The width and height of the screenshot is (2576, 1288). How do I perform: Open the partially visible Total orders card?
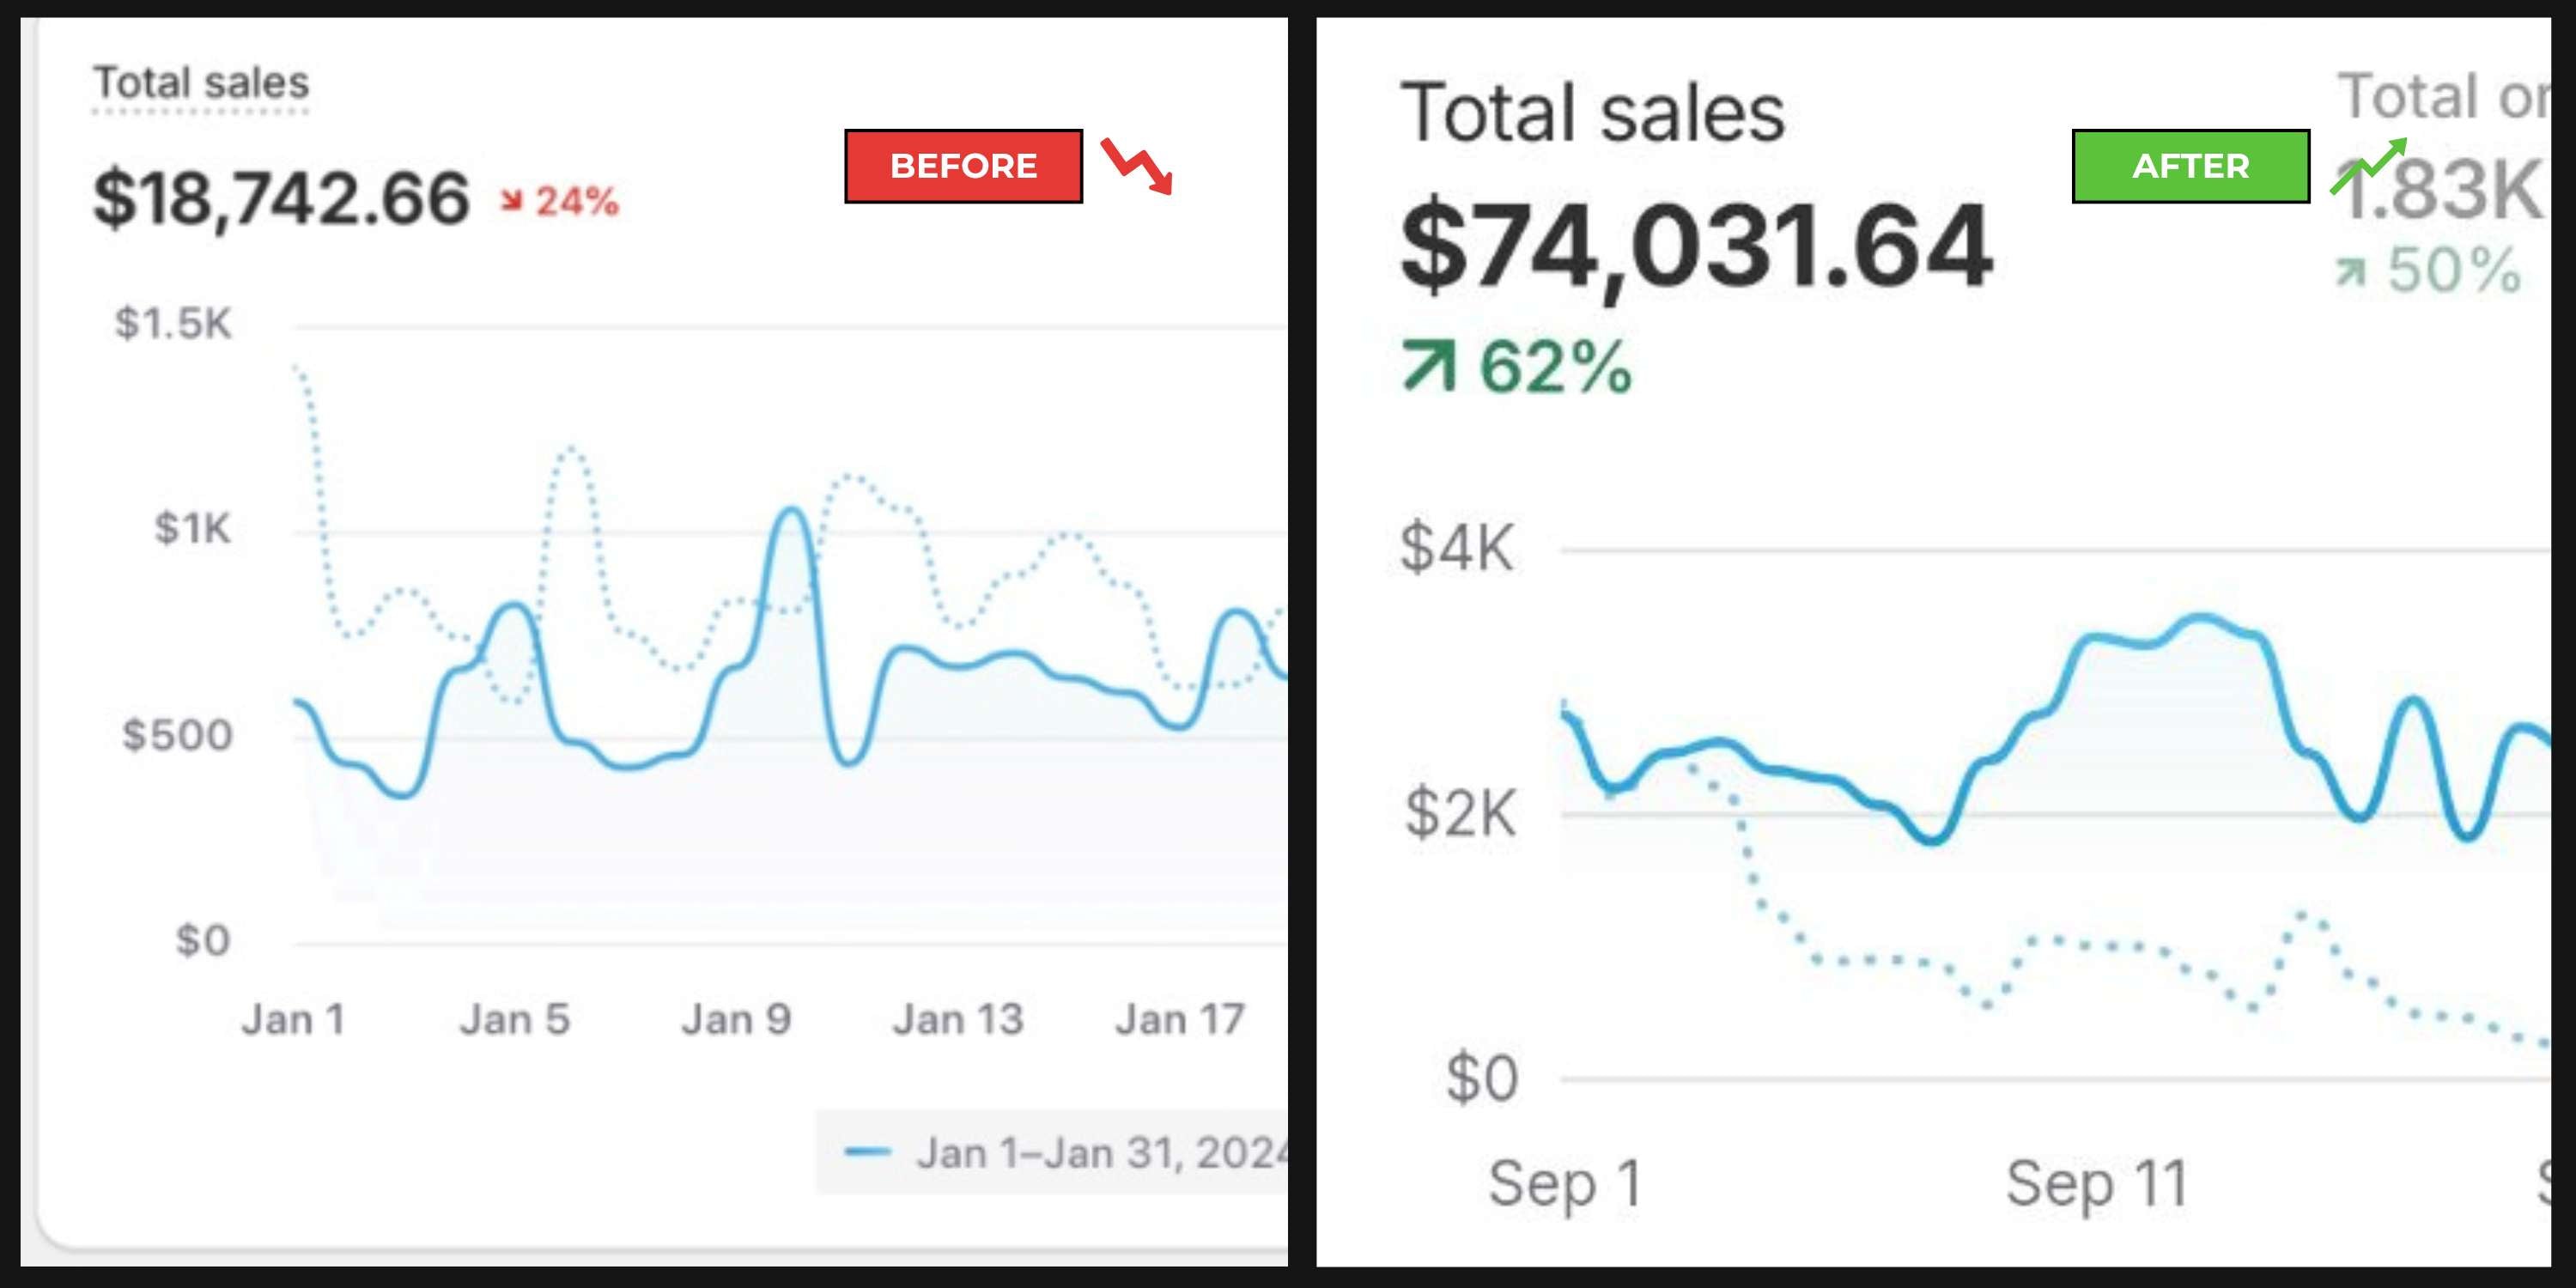(2442, 97)
